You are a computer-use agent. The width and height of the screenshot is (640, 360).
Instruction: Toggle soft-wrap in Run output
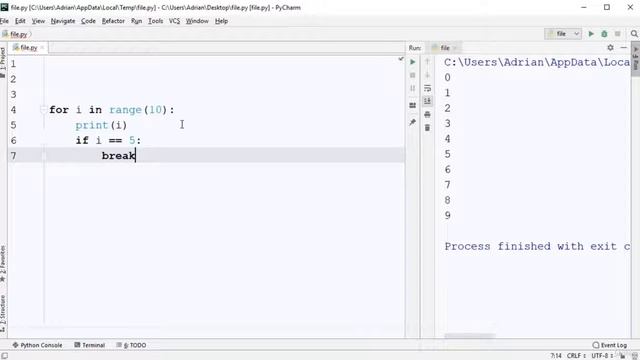[427, 88]
